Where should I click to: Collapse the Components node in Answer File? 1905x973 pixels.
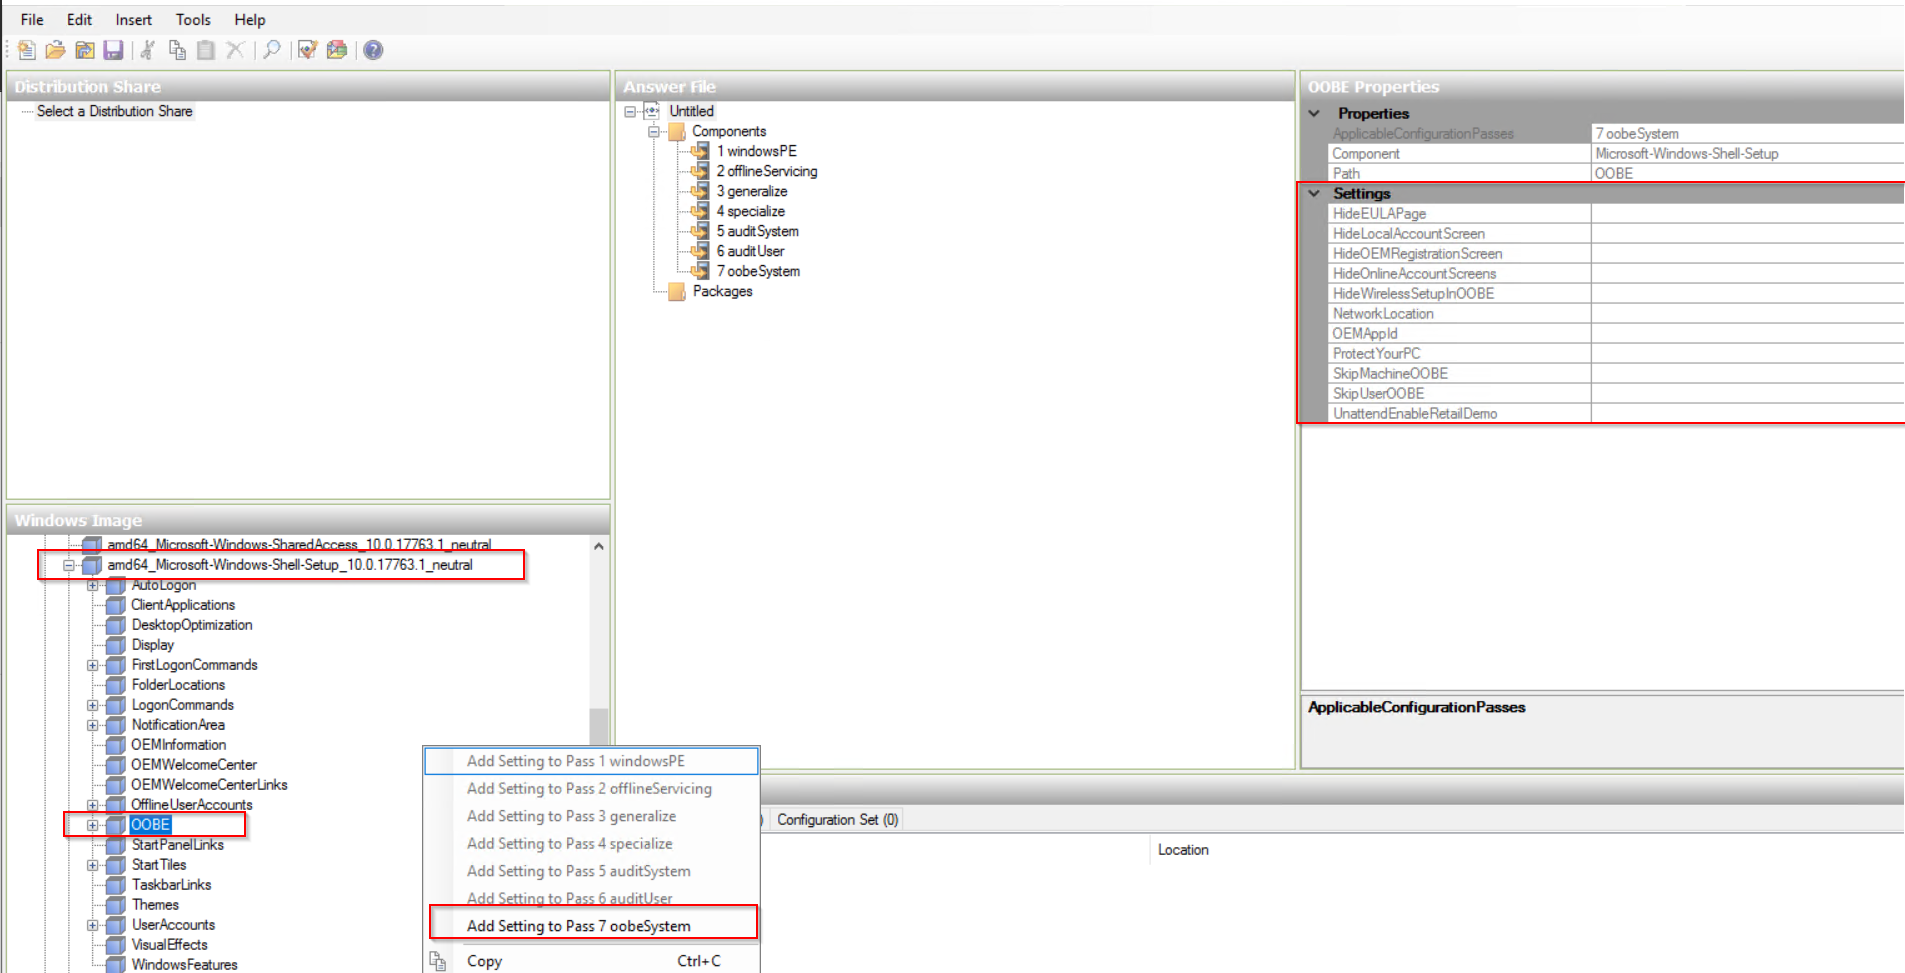point(653,131)
